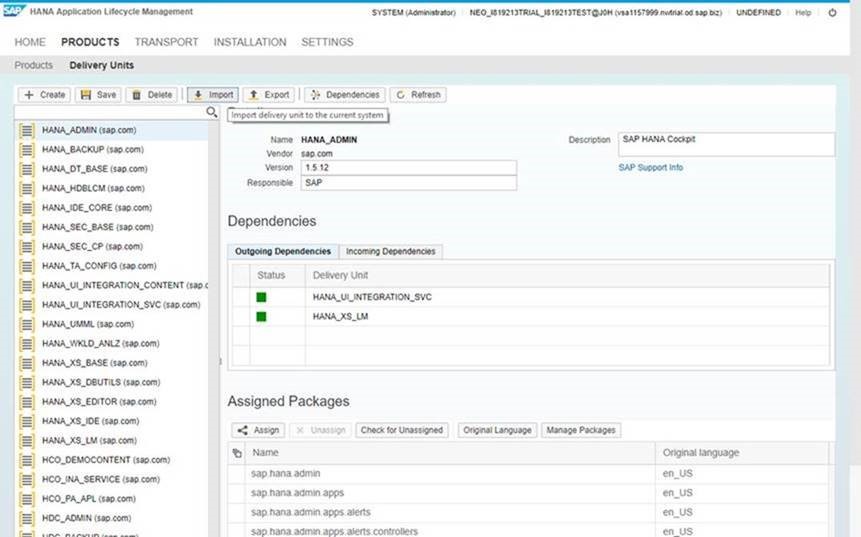Open the INSTALLATION menu

250,42
